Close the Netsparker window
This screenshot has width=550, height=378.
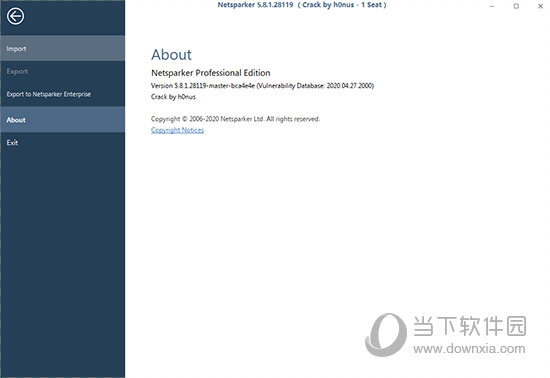point(540,6)
